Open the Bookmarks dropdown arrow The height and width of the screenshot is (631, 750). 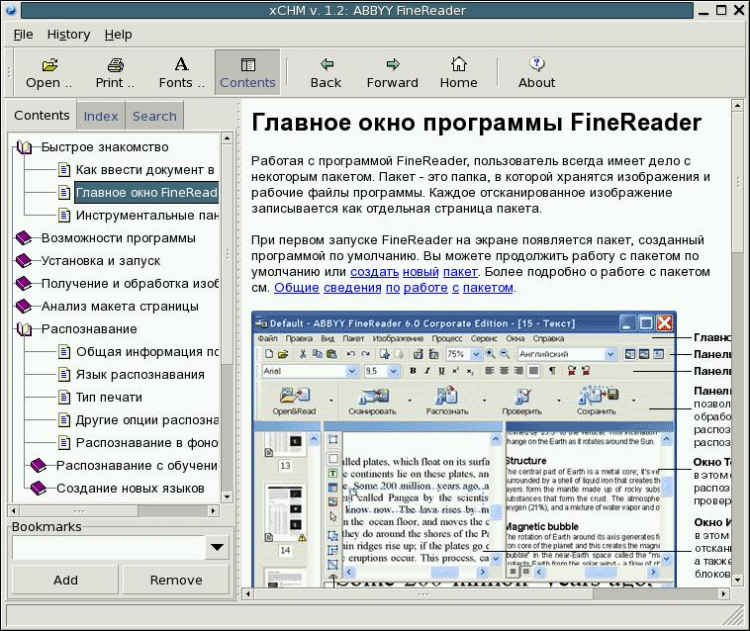[217, 547]
